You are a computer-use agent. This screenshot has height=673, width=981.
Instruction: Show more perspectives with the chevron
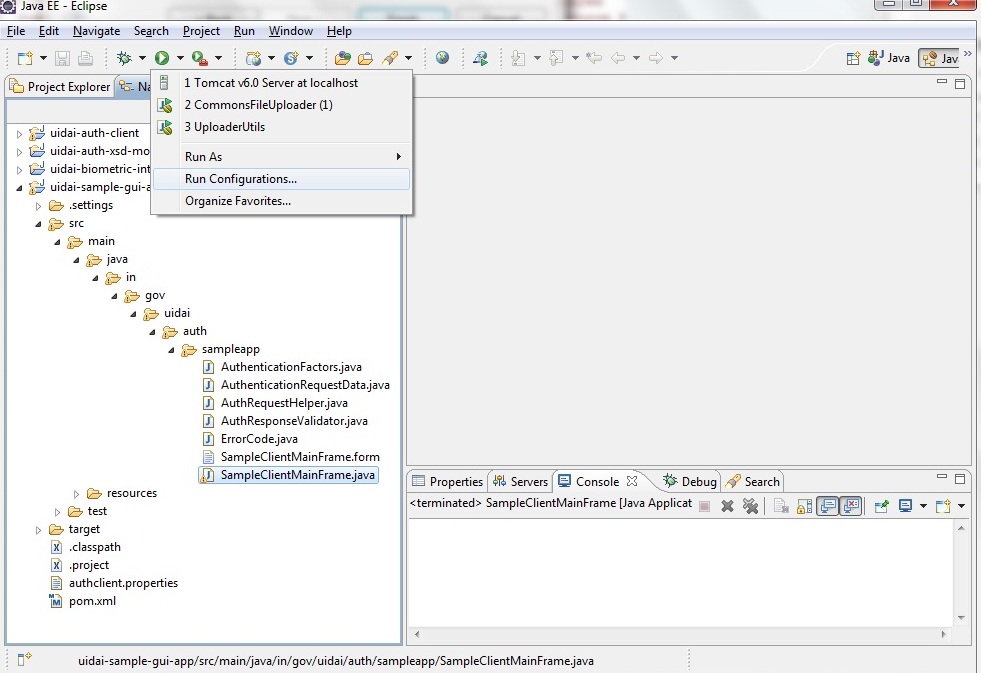968,54
